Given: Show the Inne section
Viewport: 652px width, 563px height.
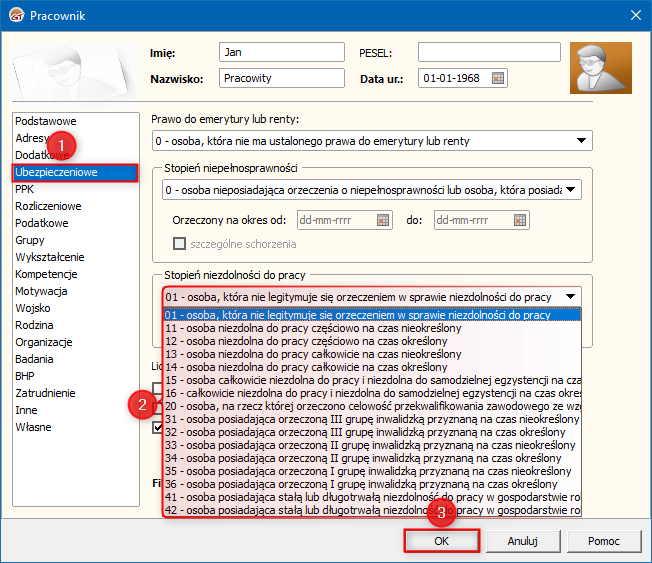Looking at the screenshot, I should coord(75,410).
